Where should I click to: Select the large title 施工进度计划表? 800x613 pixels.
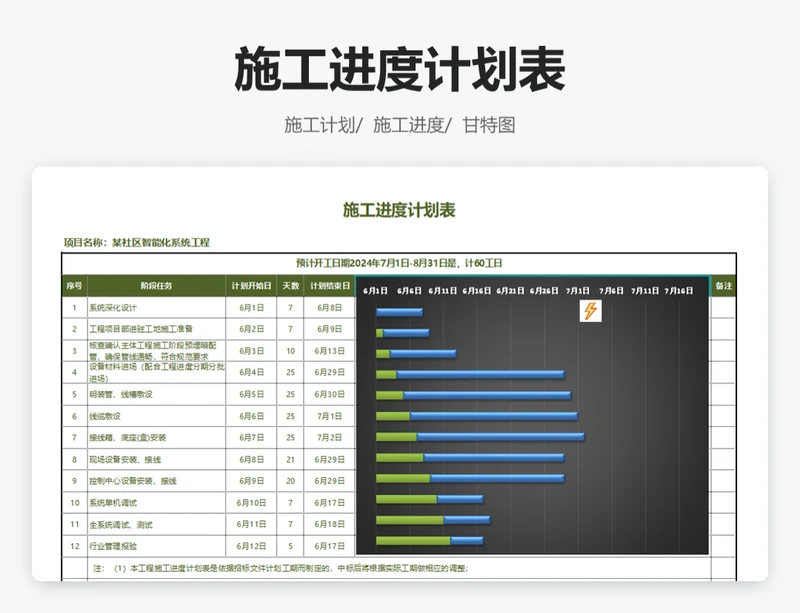pyautogui.click(x=400, y=69)
